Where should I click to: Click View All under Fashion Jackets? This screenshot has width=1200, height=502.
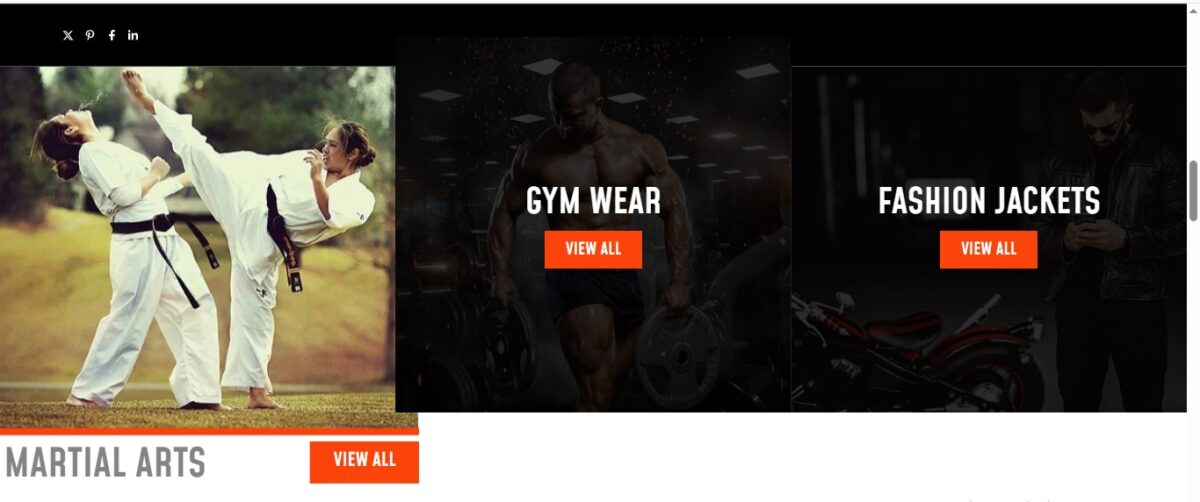coord(988,249)
